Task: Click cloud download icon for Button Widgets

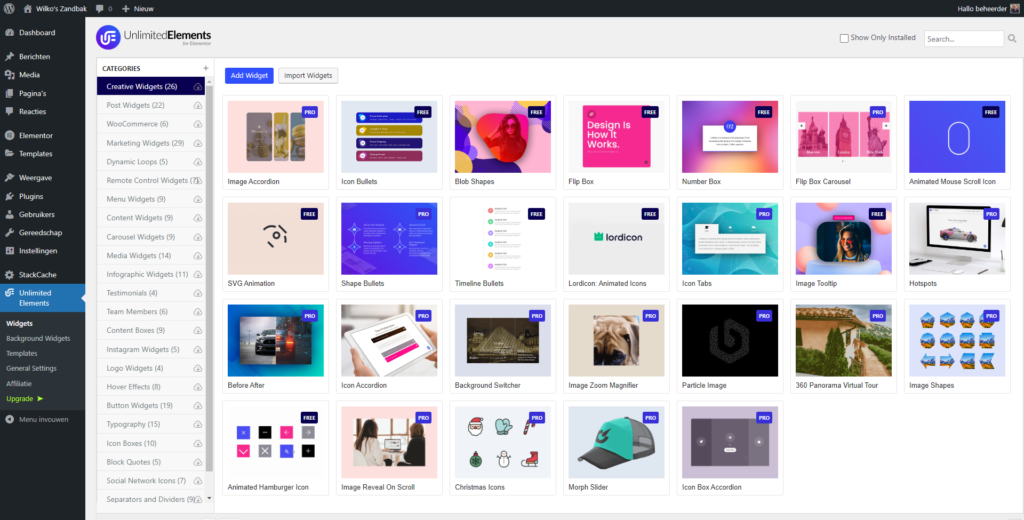Action: tap(198, 406)
